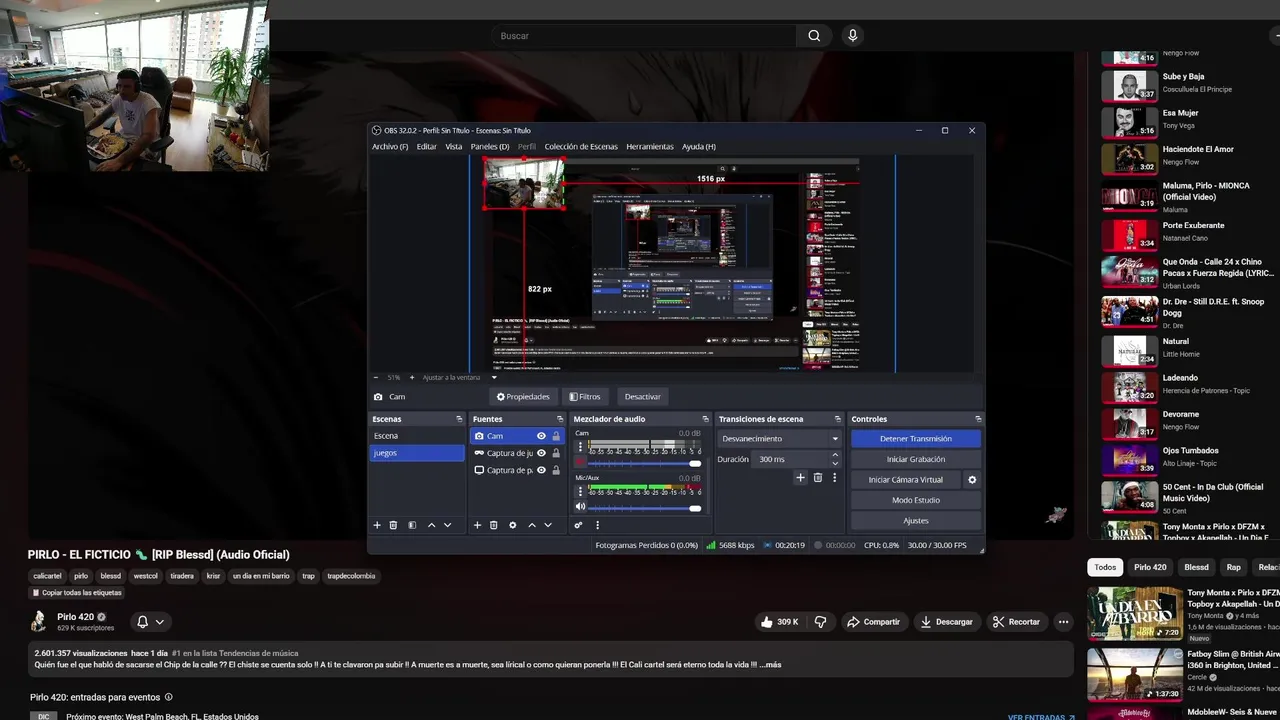This screenshot has width=1280, height=720.
Task: Open Herramientas menu in OBS
Action: (x=650, y=147)
